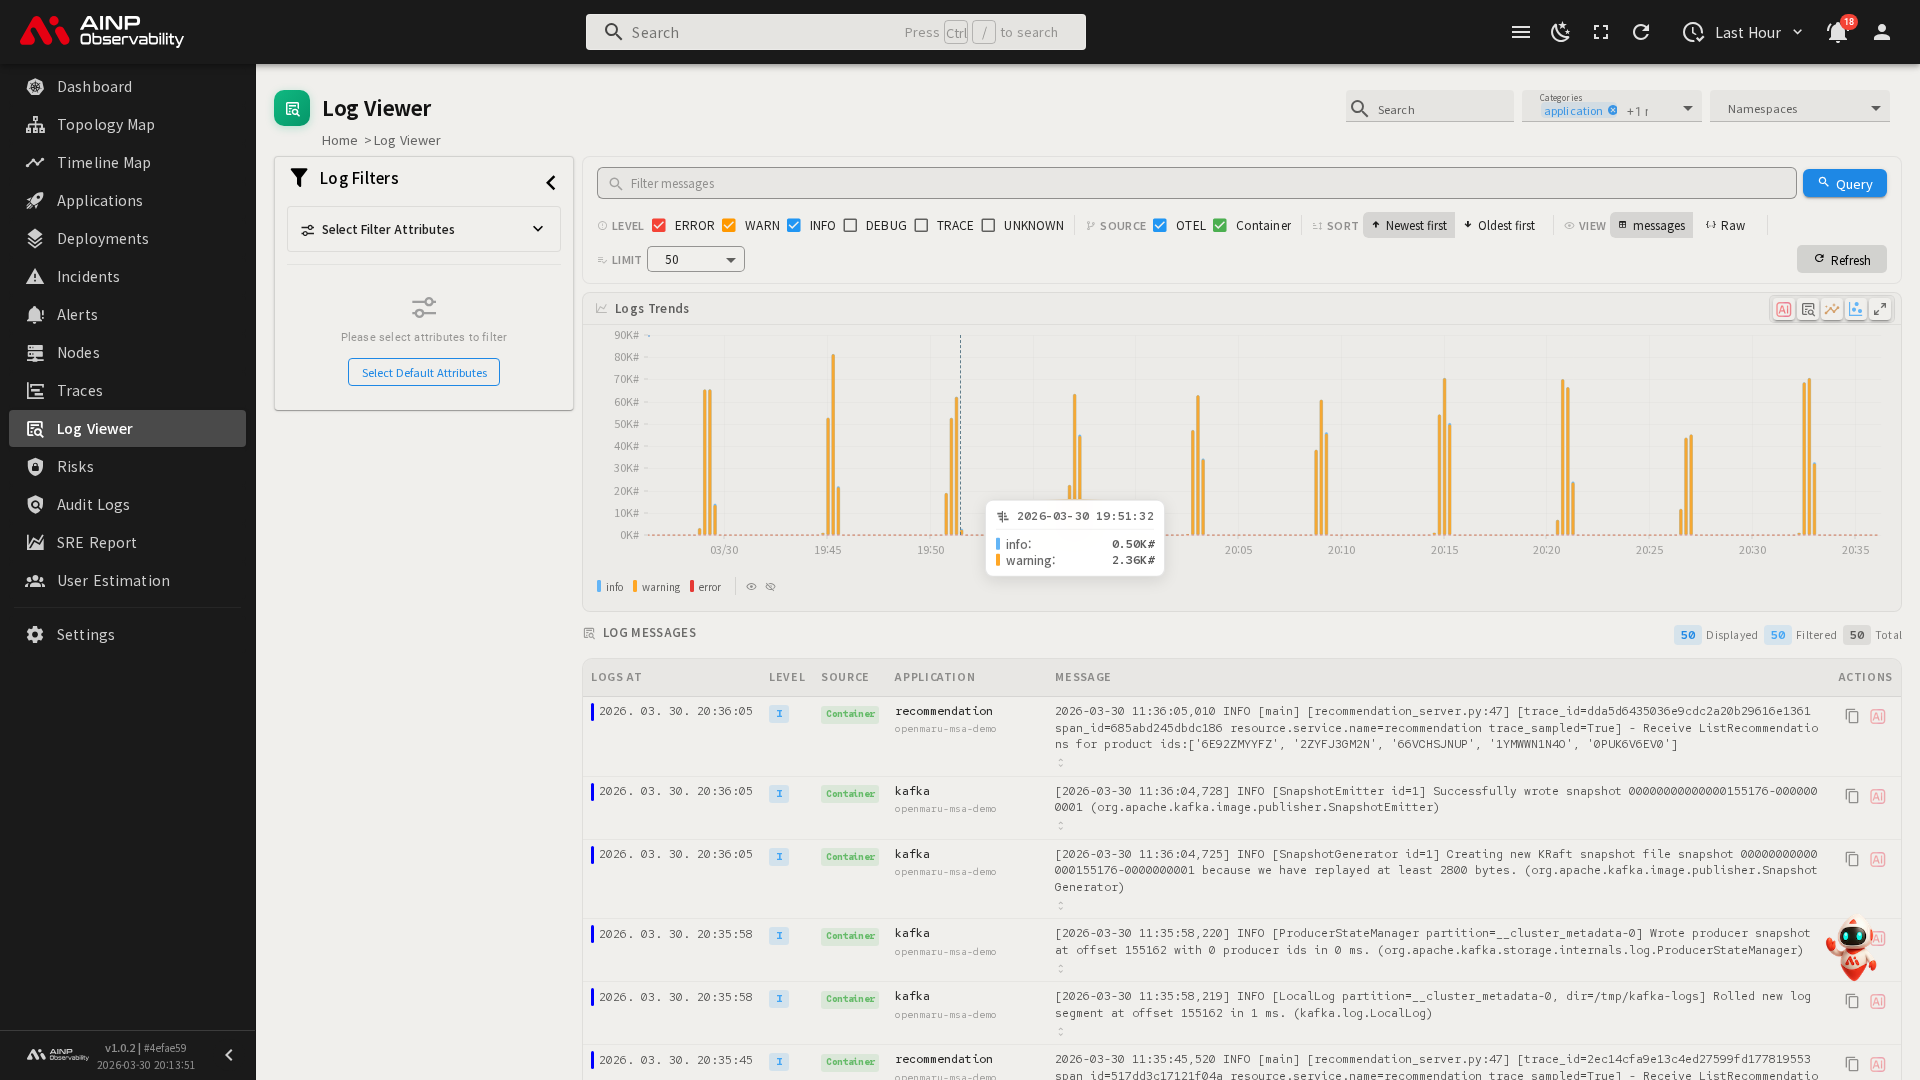Uncheck the Container source checkbox
This screenshot has height=1080, width=1920.
[x=1220, y=226]
